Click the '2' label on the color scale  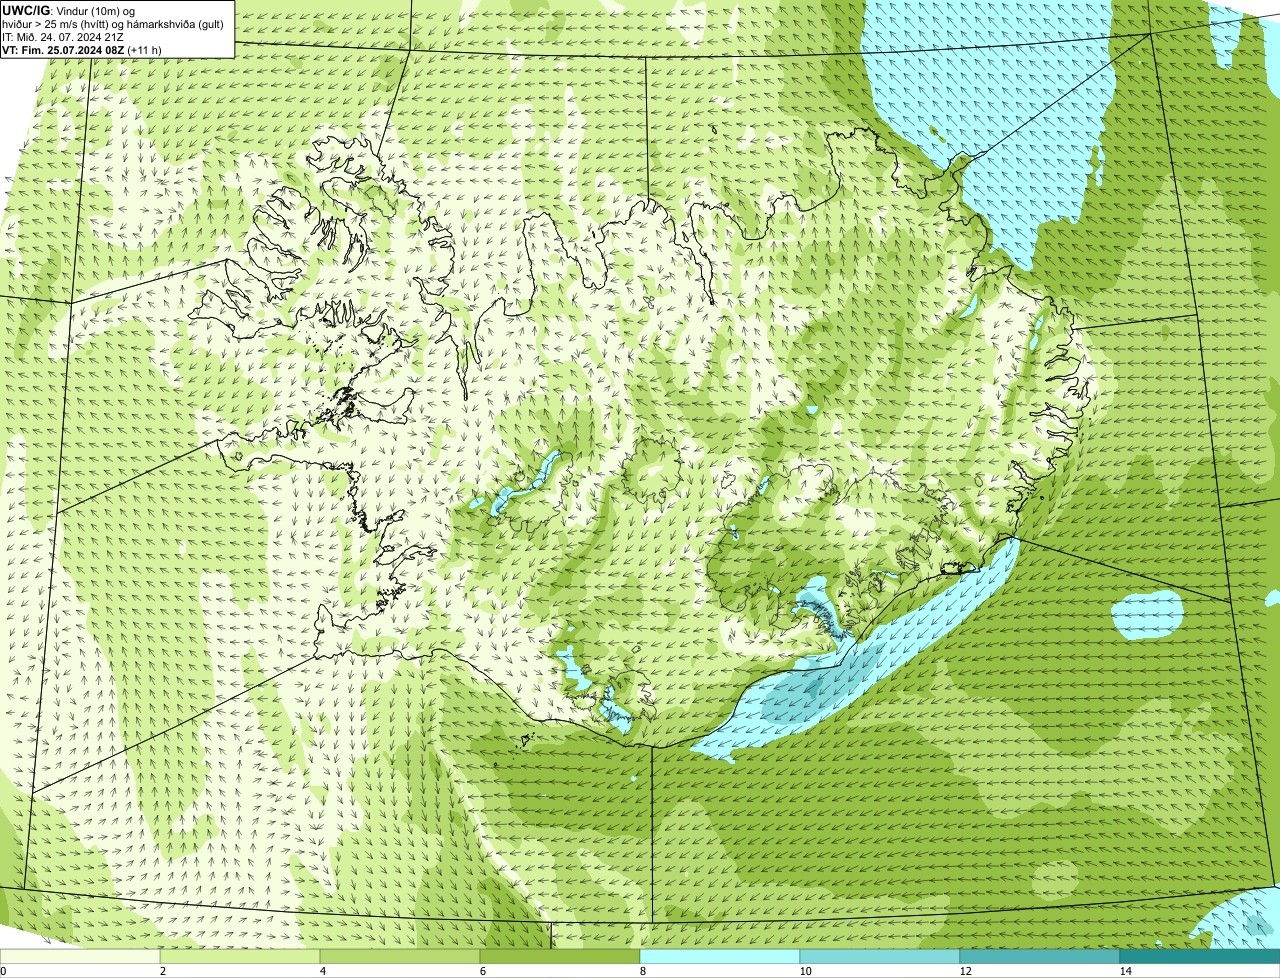(162, 971)
